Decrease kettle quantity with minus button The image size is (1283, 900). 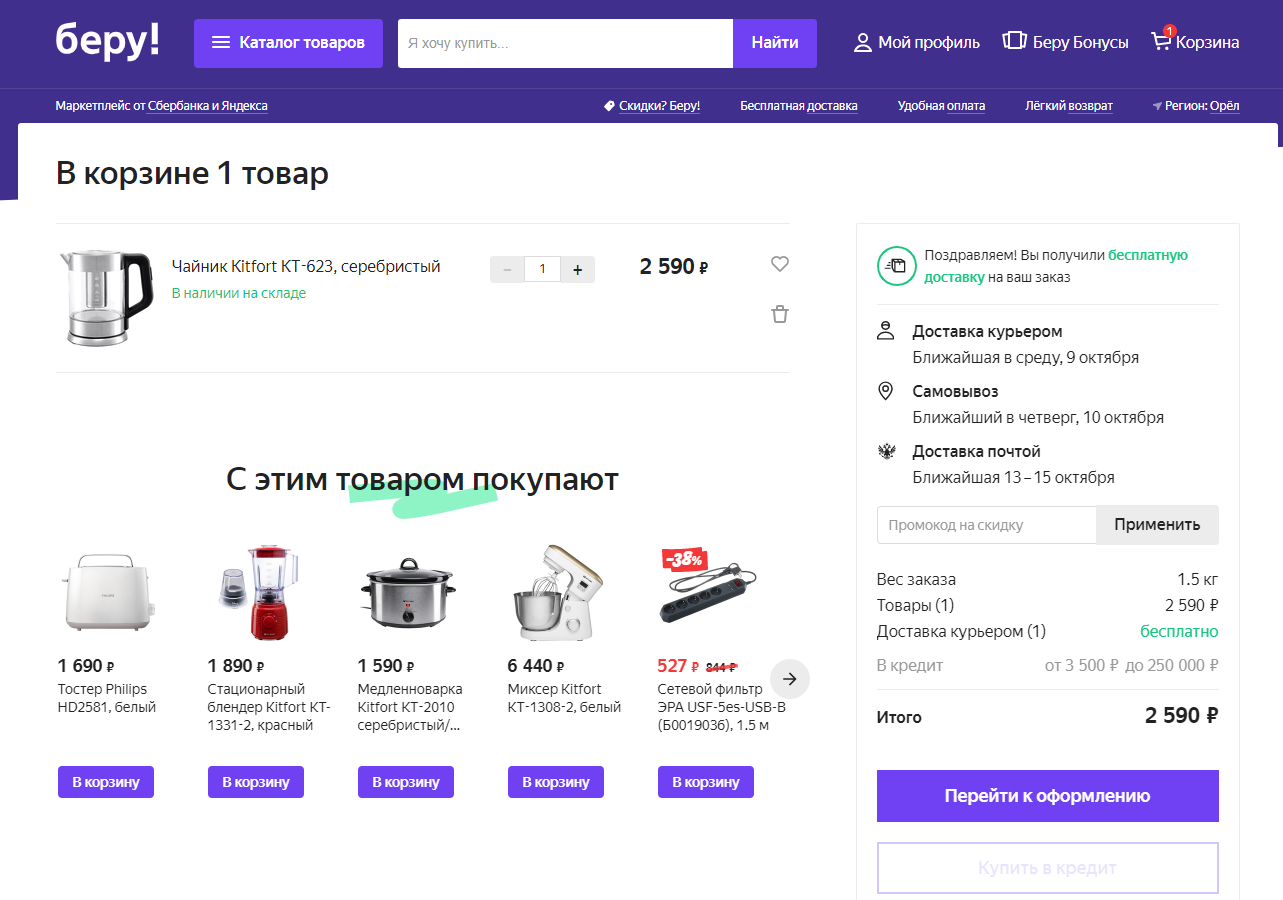pyautogui.click(x=507, y=269)
